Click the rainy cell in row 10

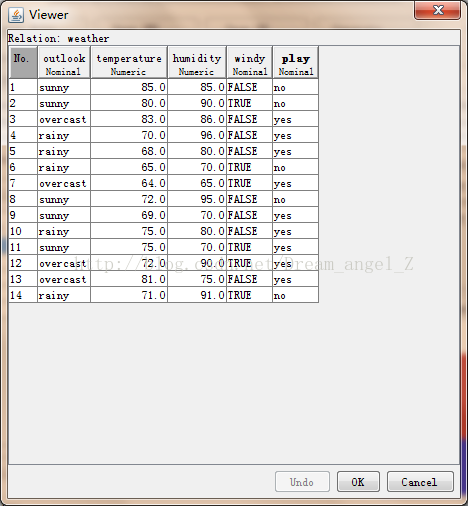(64, 231)
